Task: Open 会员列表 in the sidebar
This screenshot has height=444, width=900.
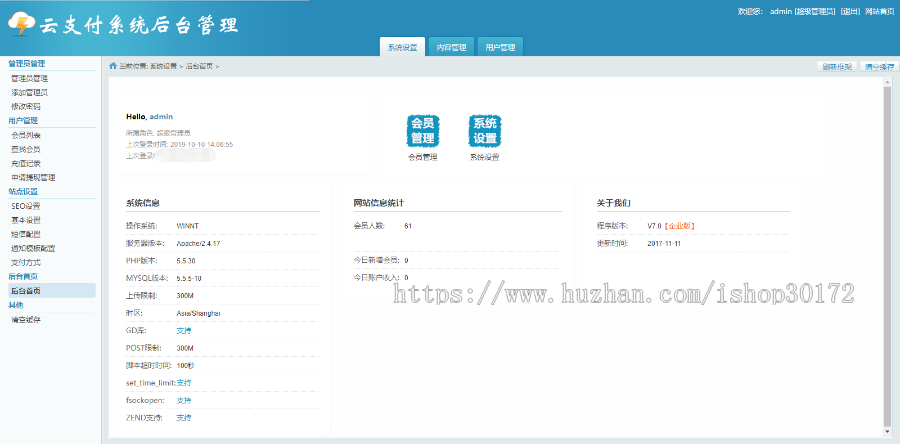Action: click(x=26, y=134)
